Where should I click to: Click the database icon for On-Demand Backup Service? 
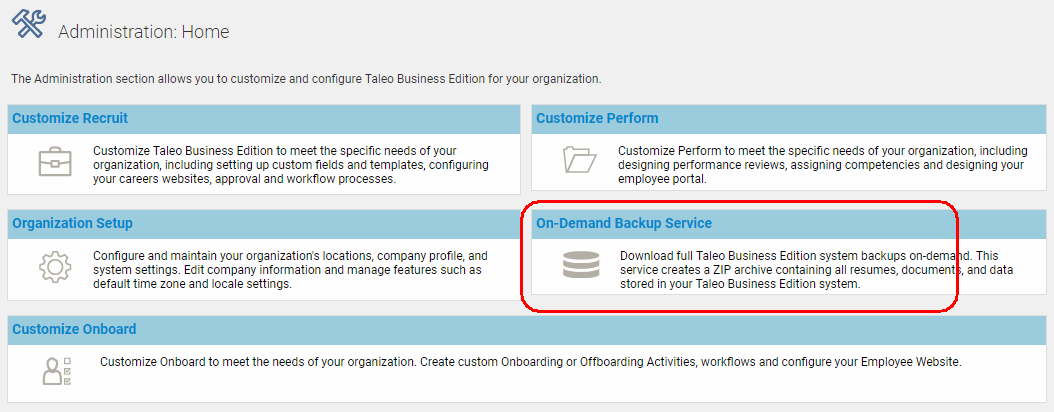coord(580,264)
